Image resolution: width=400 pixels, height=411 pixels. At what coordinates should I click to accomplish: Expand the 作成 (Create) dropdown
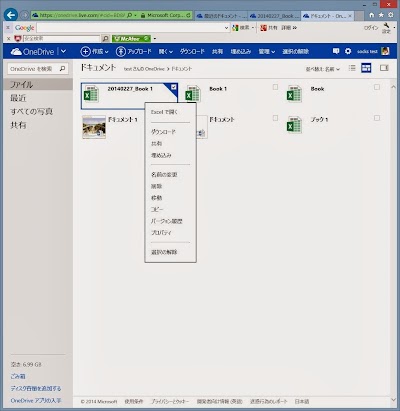click(106, 52)
